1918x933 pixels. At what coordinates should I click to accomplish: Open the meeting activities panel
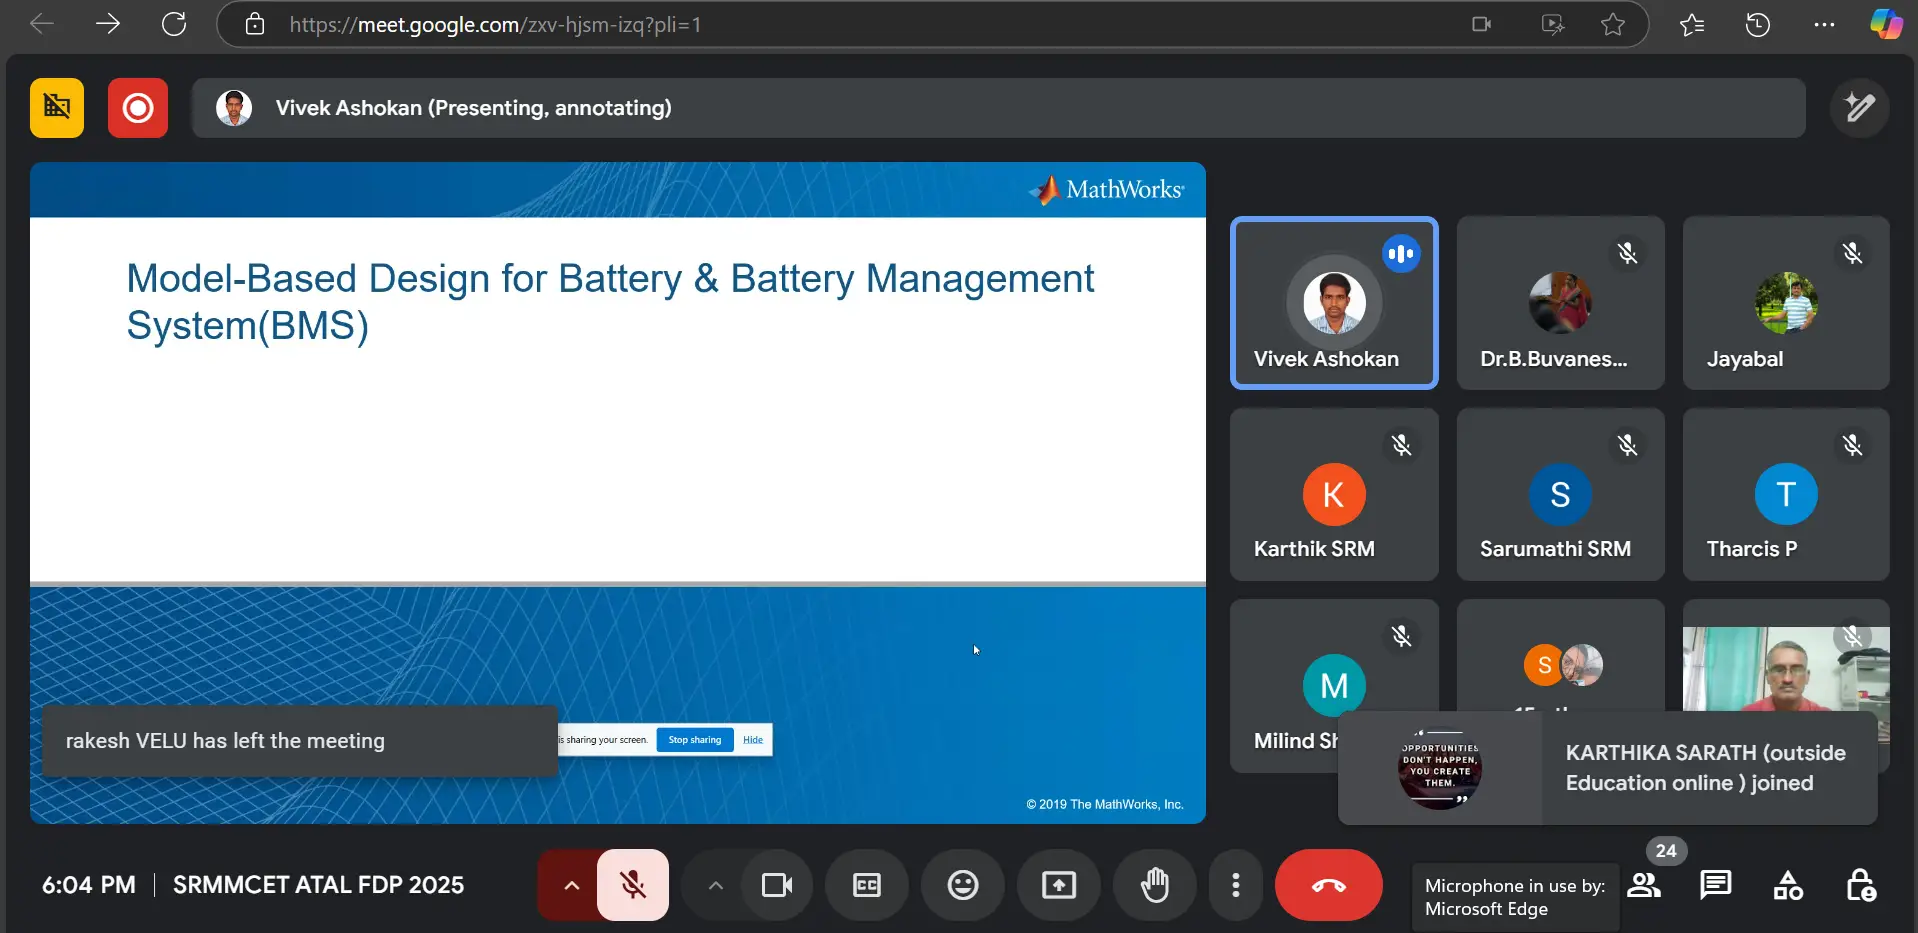point(1788,885)
